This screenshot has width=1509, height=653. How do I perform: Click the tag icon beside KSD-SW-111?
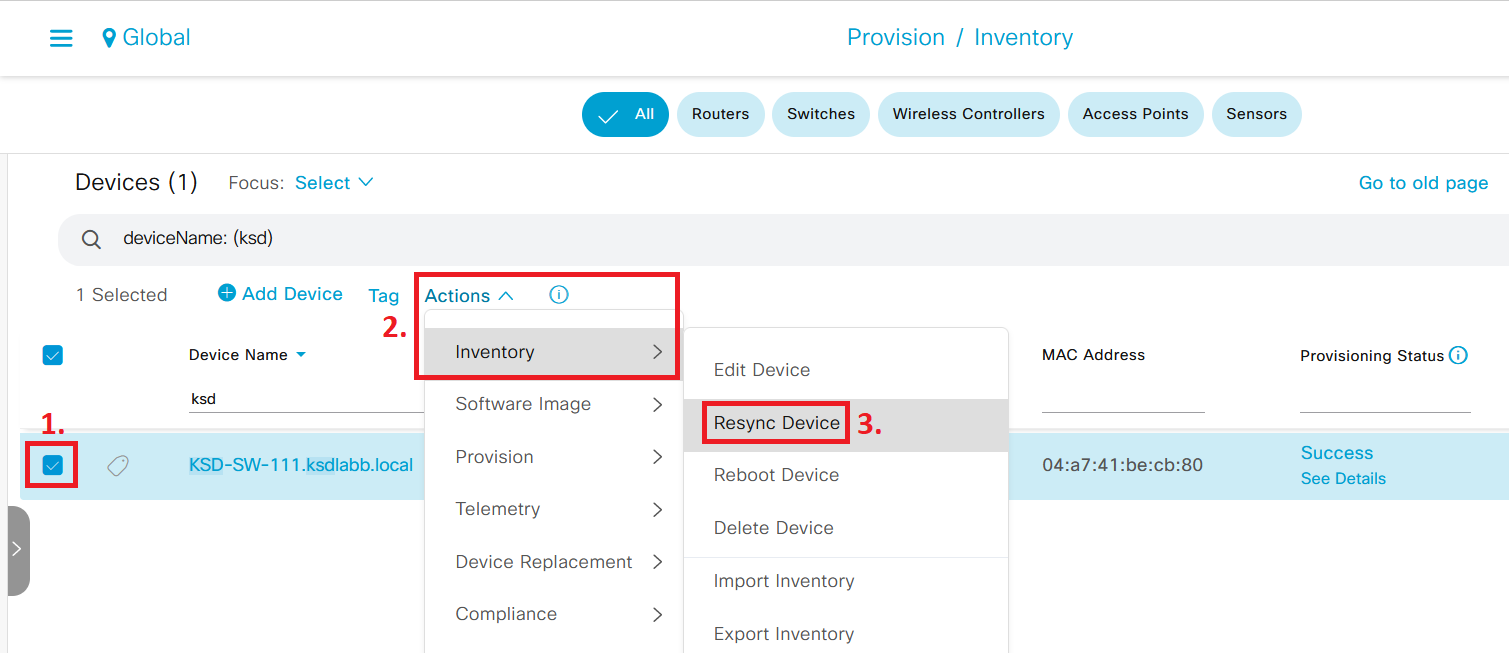[x=117, y=465]
